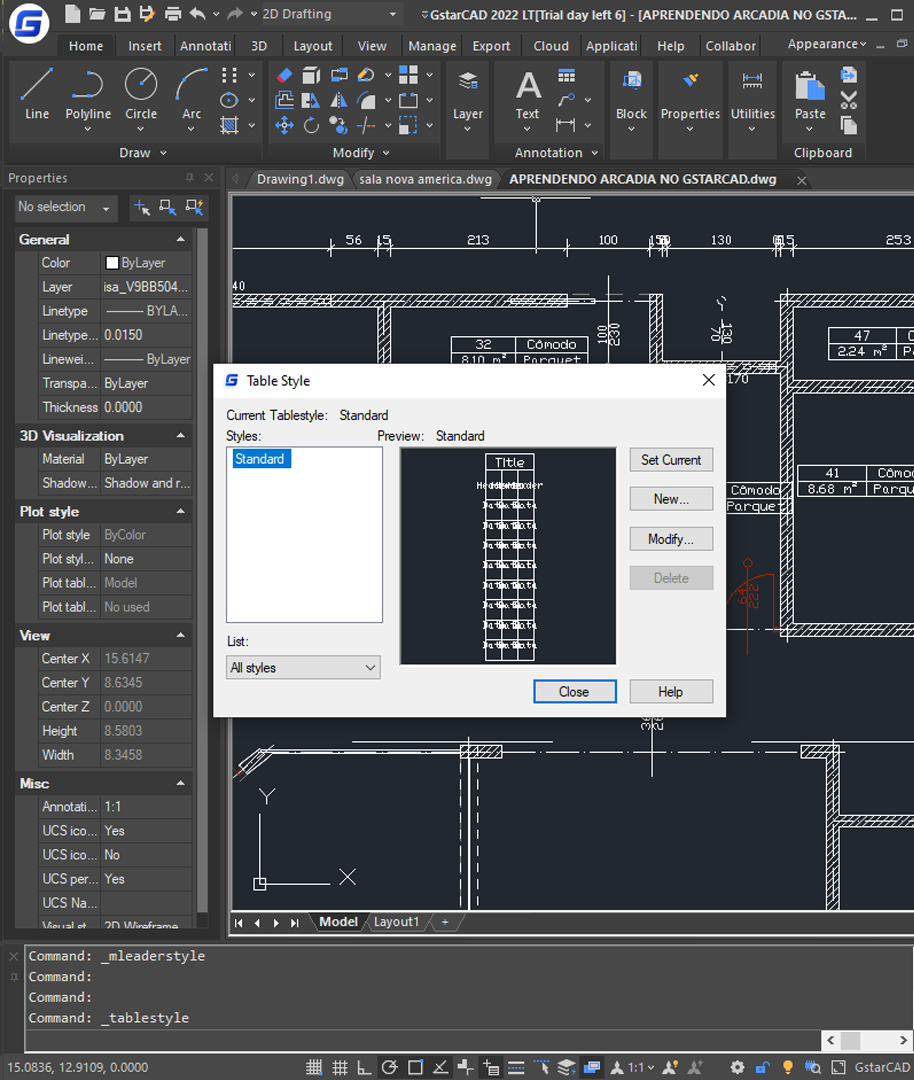Collapse the Plot style section
The image size is (914, 1080).
click(180, 512)
